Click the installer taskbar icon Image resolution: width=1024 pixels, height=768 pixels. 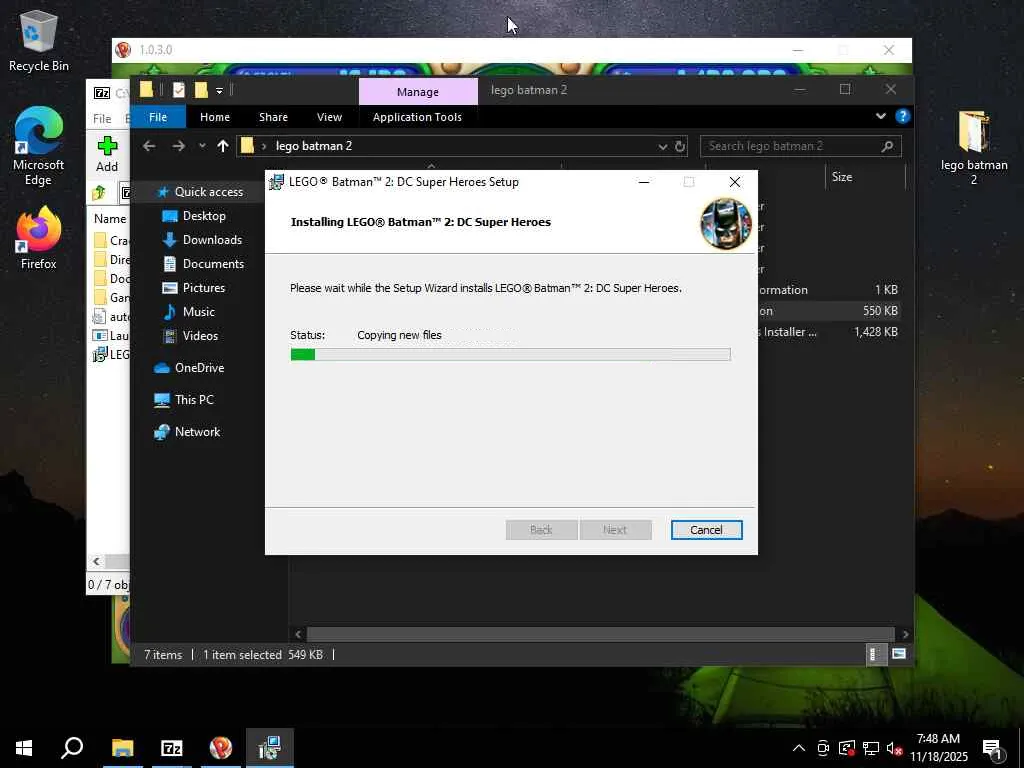tap(270, 748)
